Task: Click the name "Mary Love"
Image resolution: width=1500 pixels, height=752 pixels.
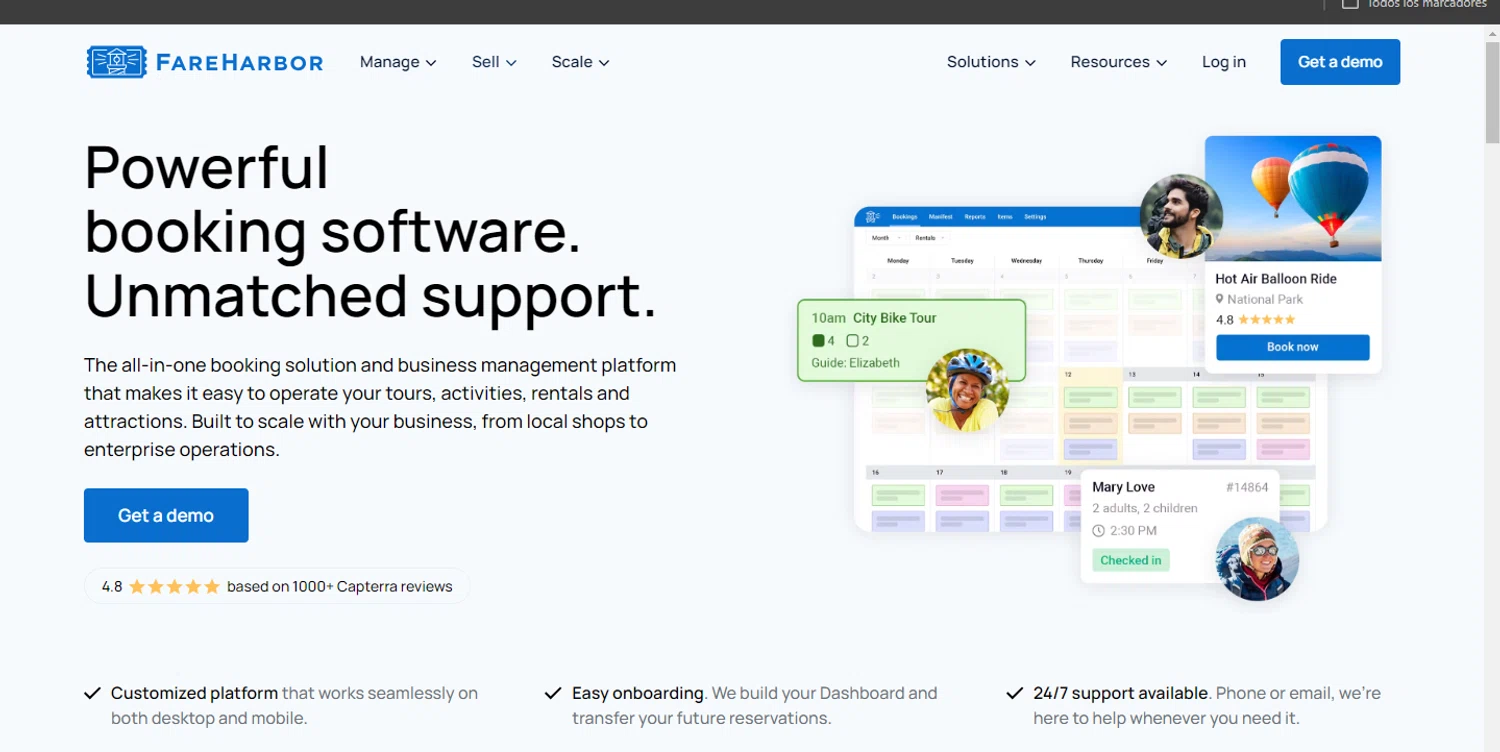Action: click(1123, 487)
